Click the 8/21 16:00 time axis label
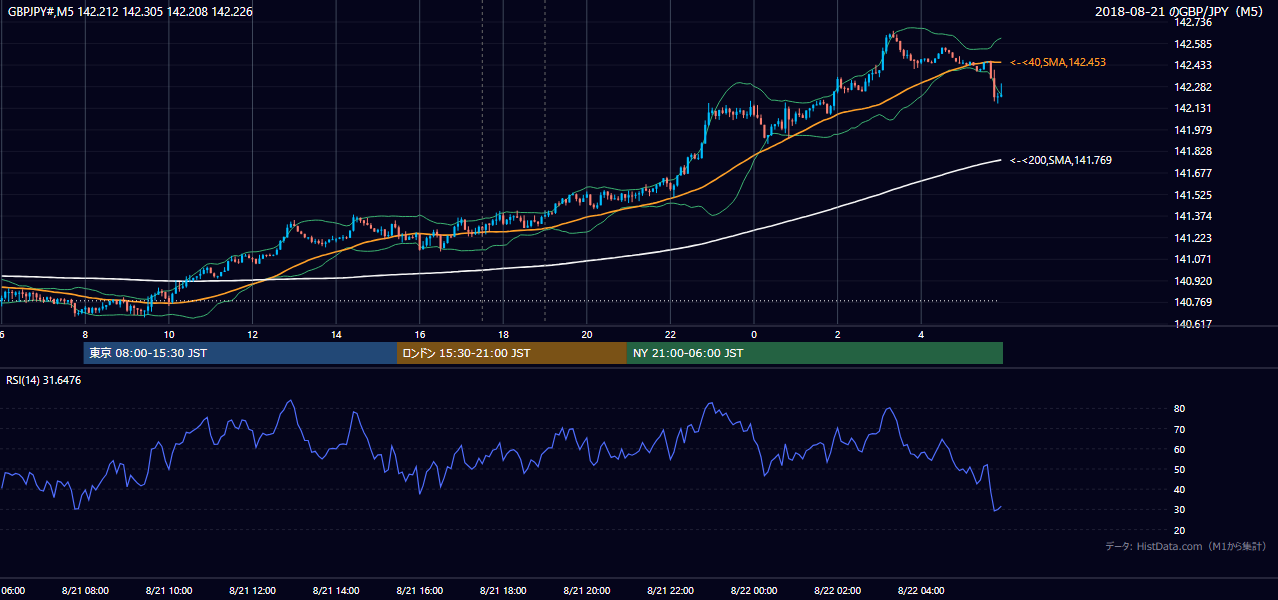The image size is (1278, 600). pos(420,591)
